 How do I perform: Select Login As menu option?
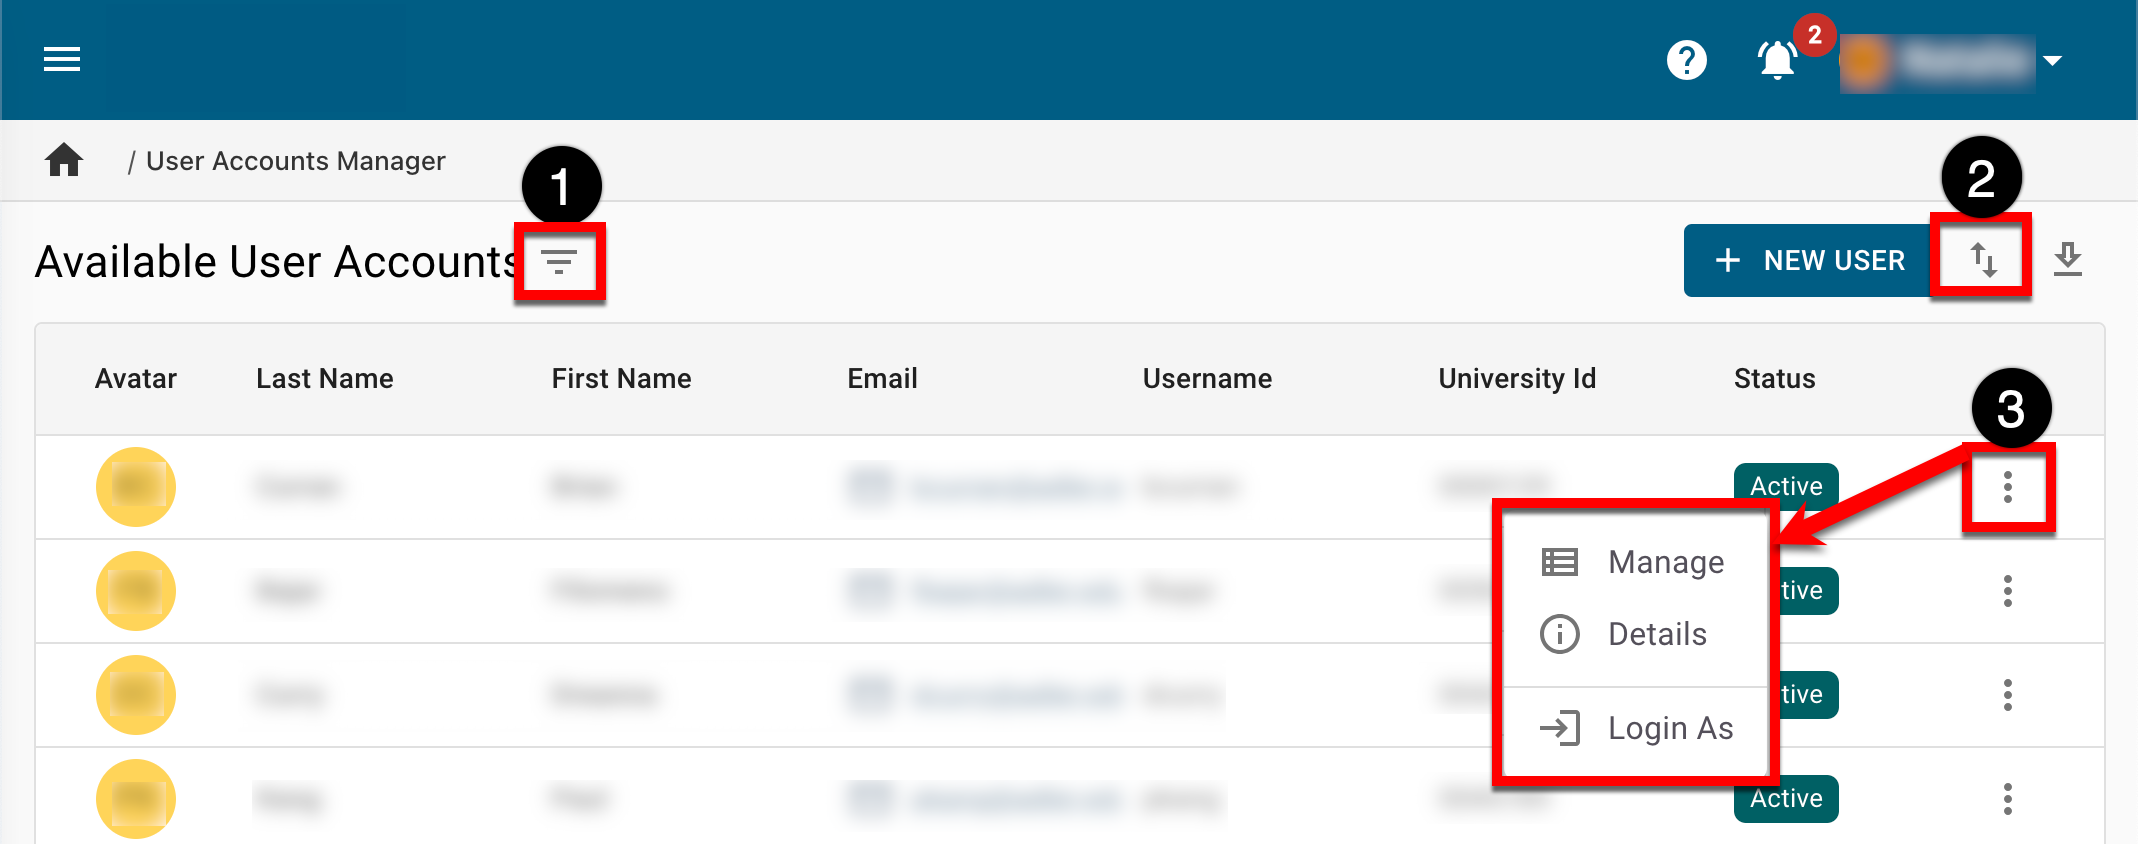point(1669,728)
